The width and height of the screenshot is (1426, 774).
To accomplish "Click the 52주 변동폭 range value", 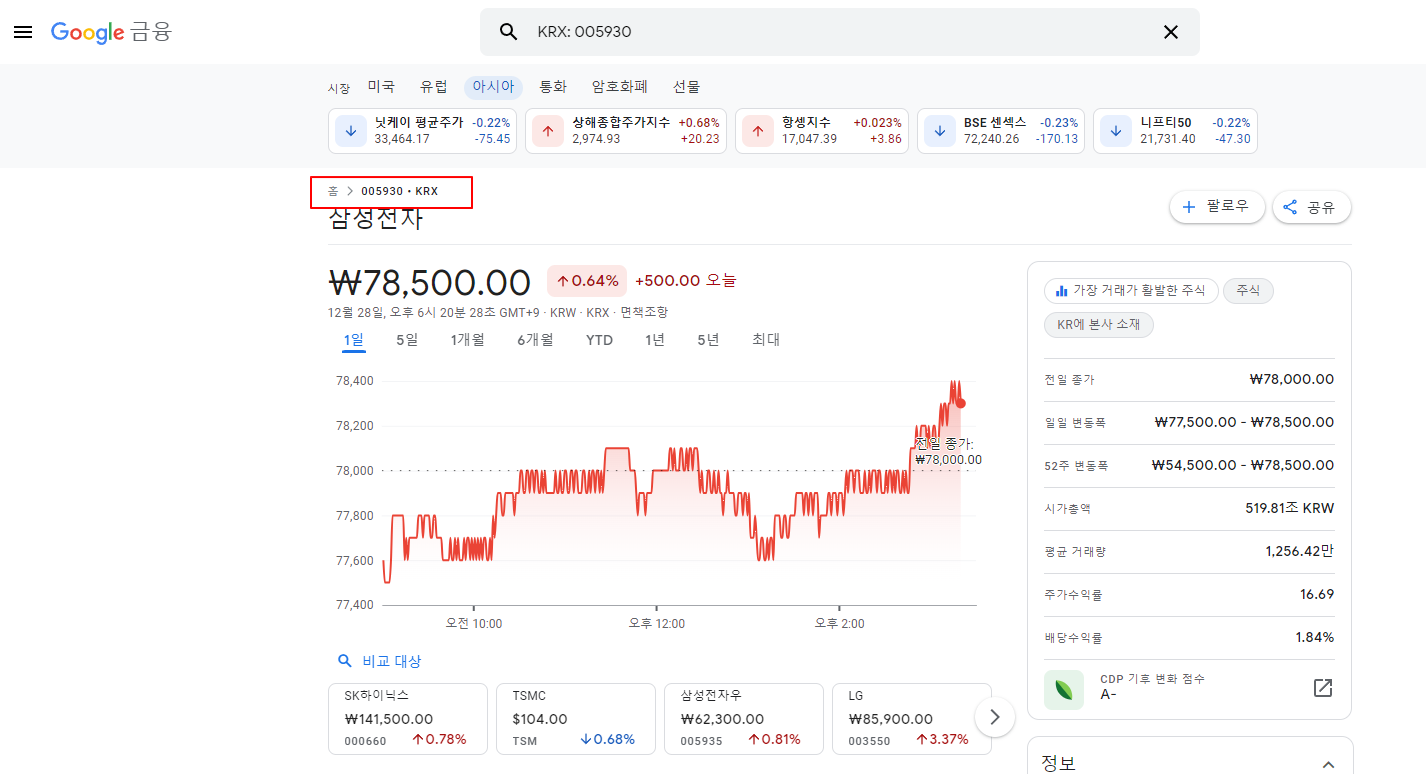I will click(x=1243, y=465).
